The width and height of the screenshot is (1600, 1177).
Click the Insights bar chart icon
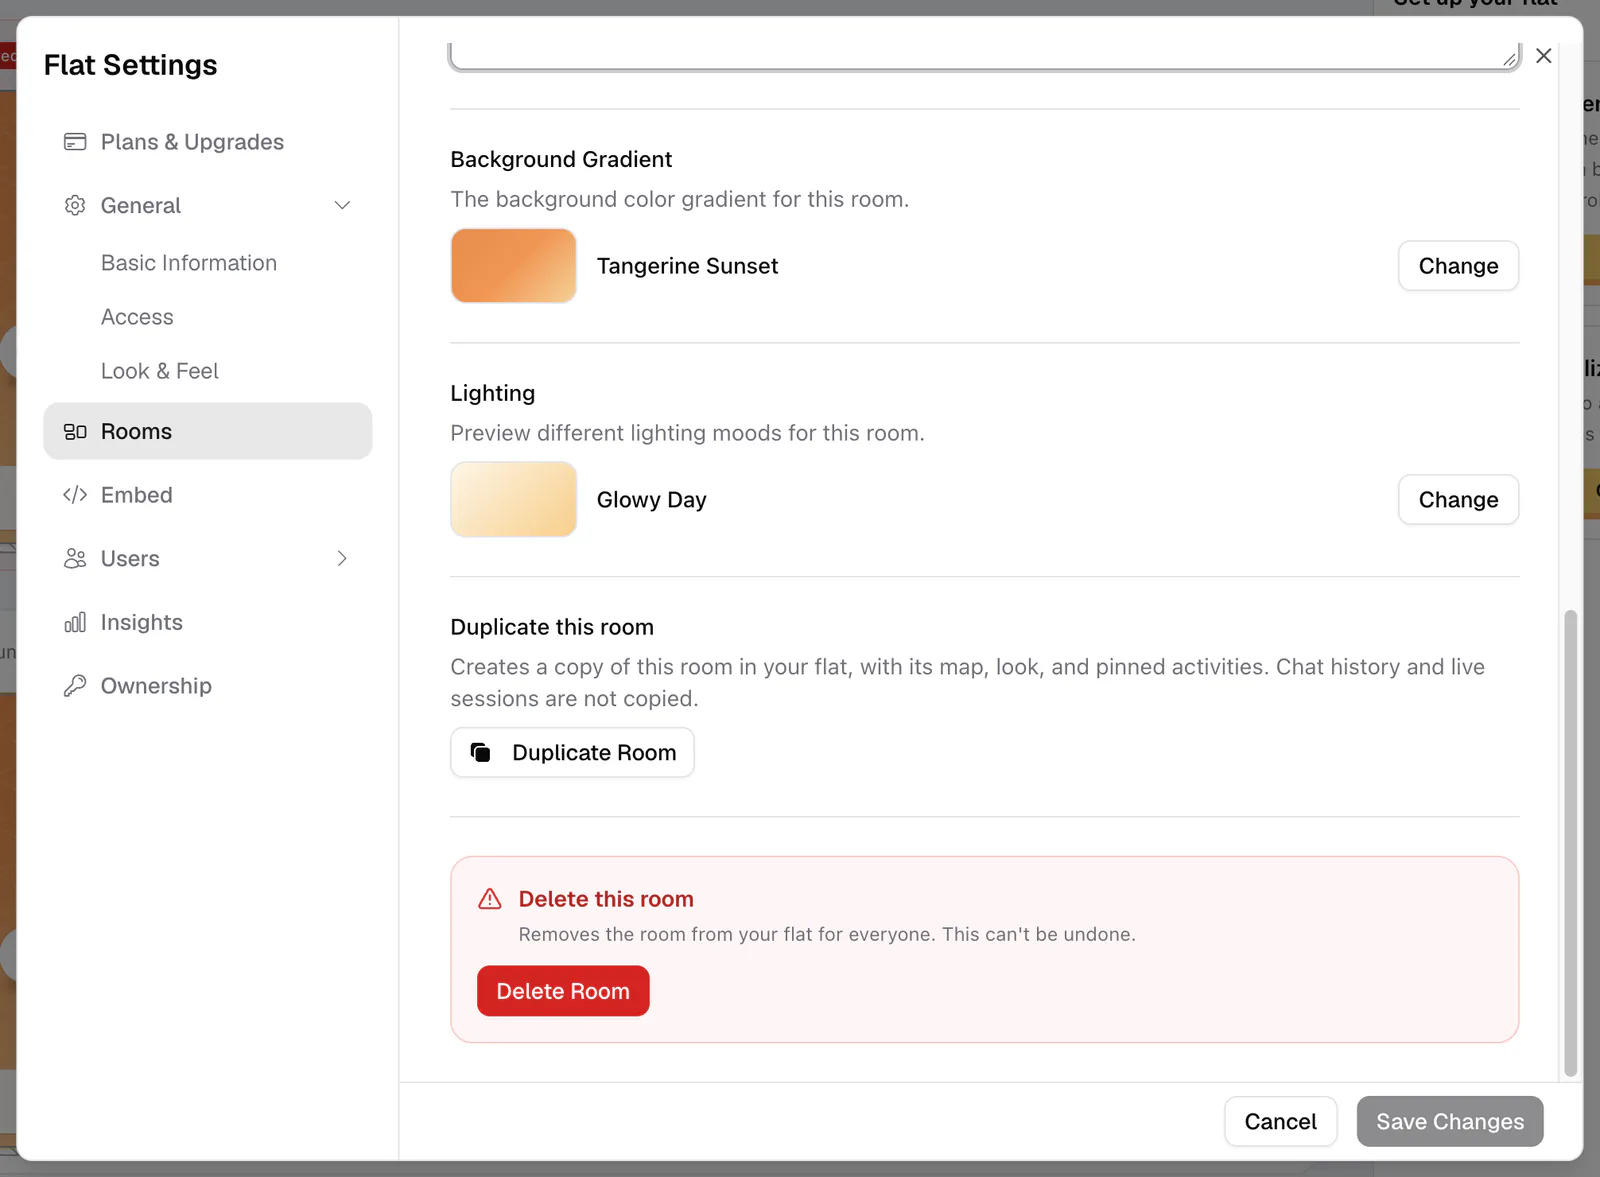(75, 622)
